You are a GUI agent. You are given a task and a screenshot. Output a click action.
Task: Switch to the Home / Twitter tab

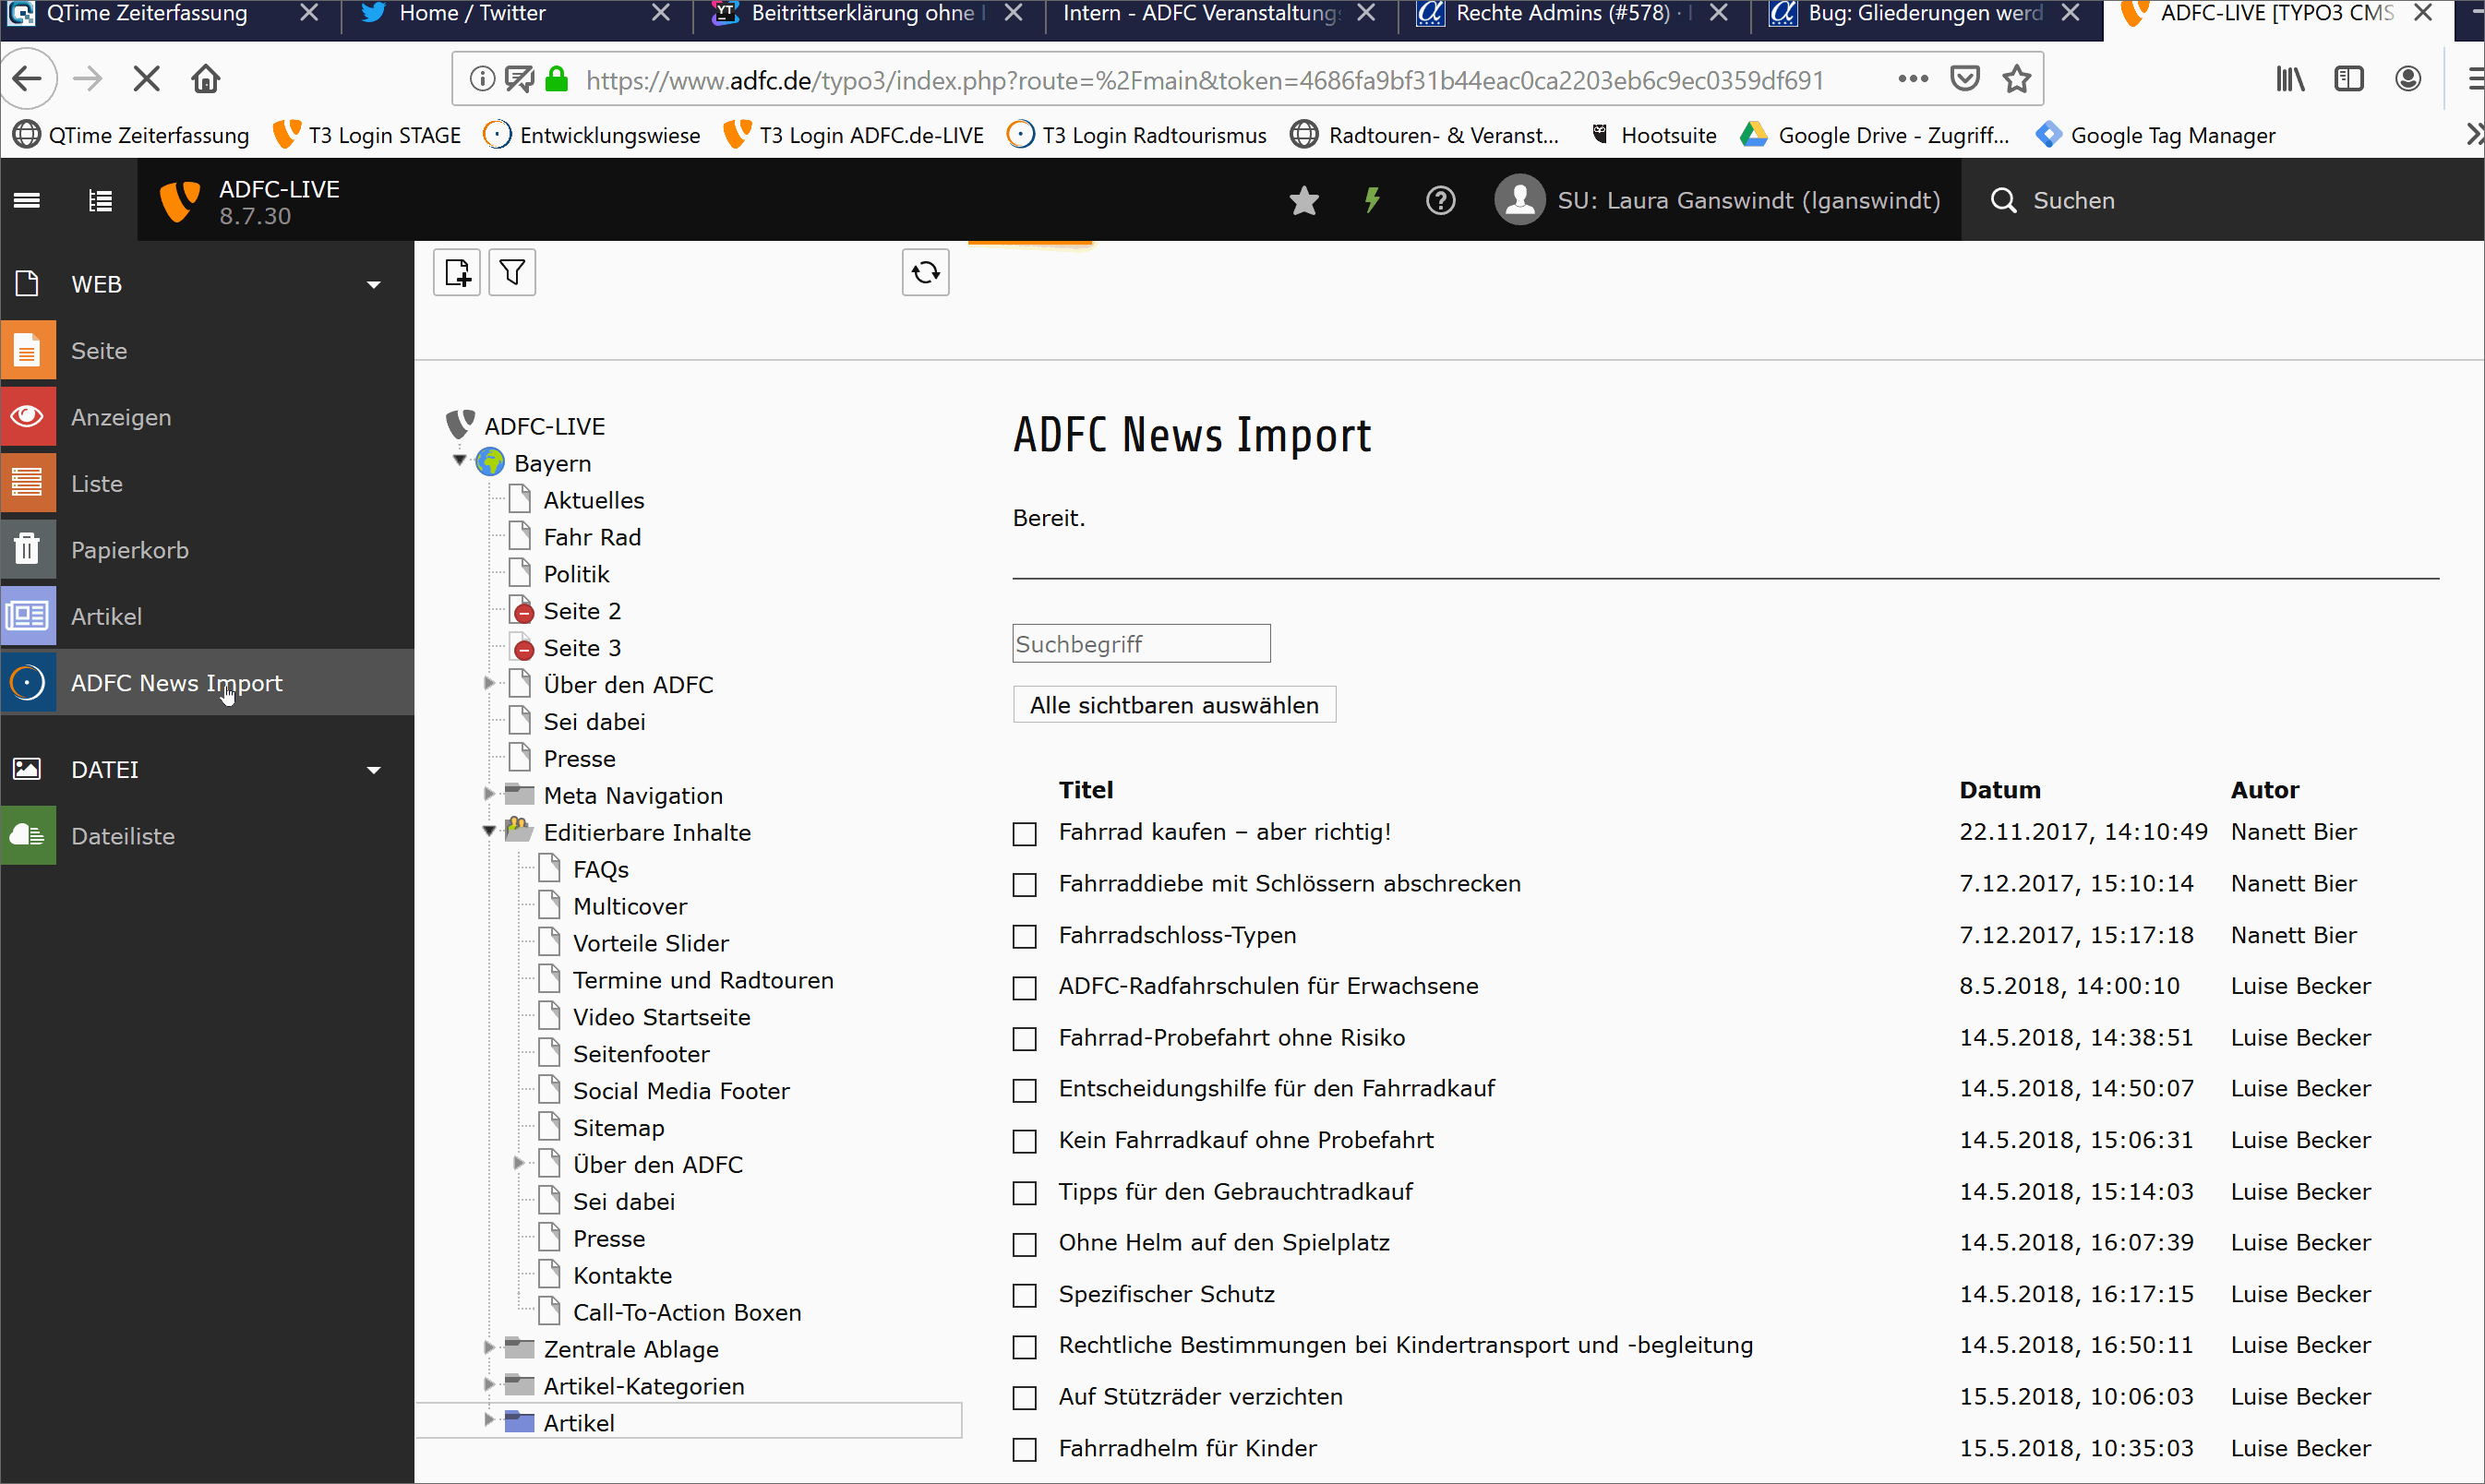coord(472,13)
